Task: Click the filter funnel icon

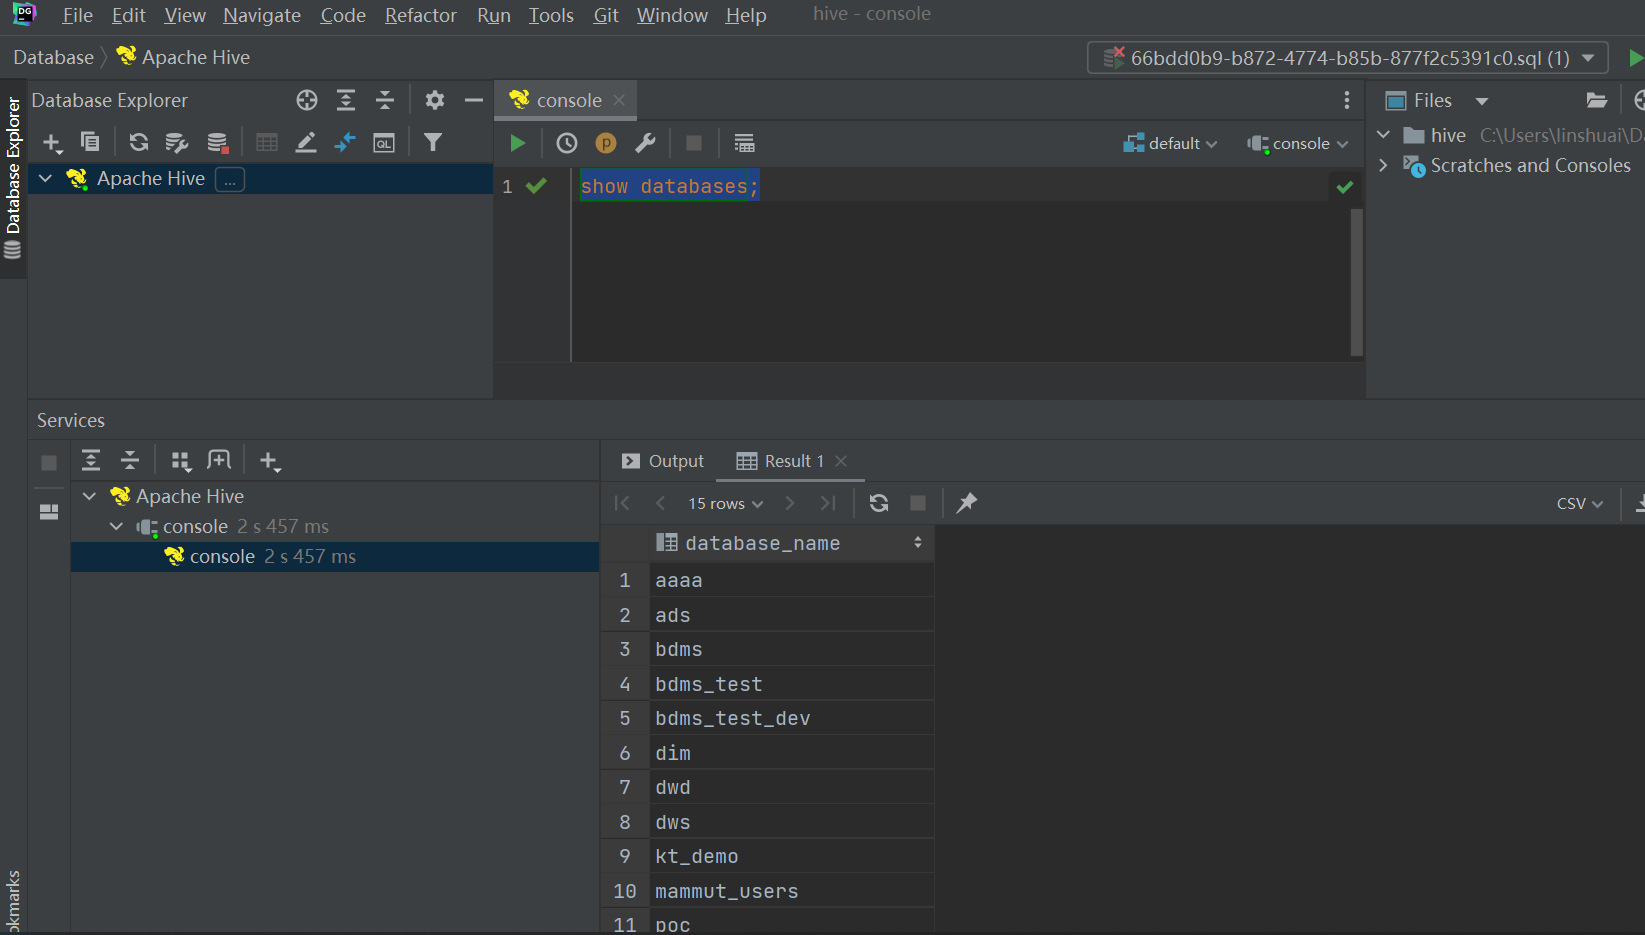Action: pos(432,142)
